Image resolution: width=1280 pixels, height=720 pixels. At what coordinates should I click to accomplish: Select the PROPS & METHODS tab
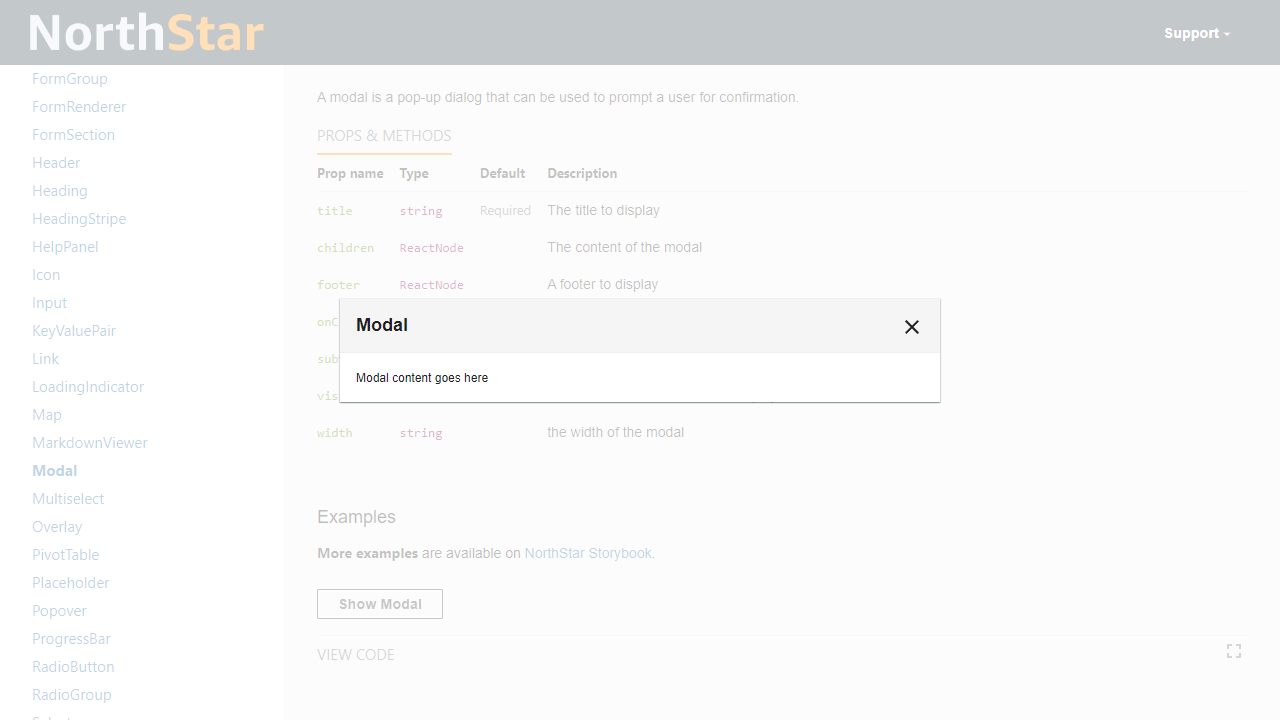384,136
